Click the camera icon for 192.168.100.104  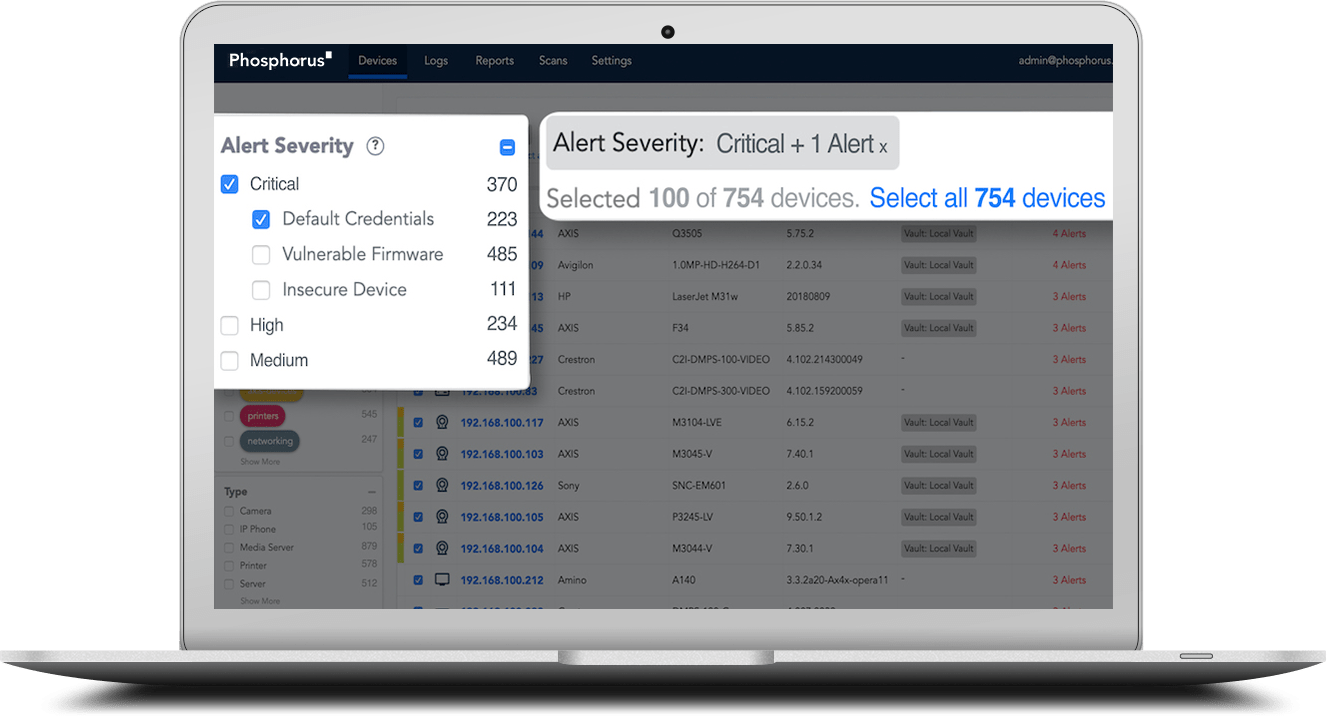click(442, 549)
